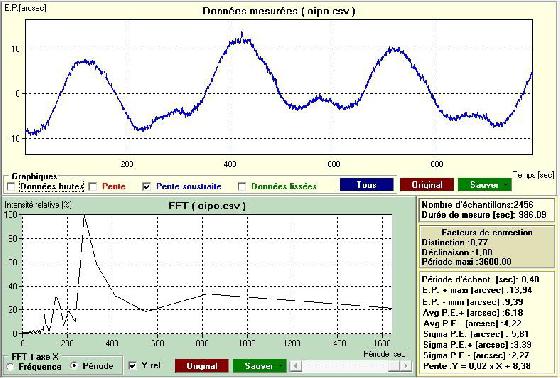This screenshot has width=560, height=378.
Task: Click the Original button beside Tous
Action: click(427, 185)
